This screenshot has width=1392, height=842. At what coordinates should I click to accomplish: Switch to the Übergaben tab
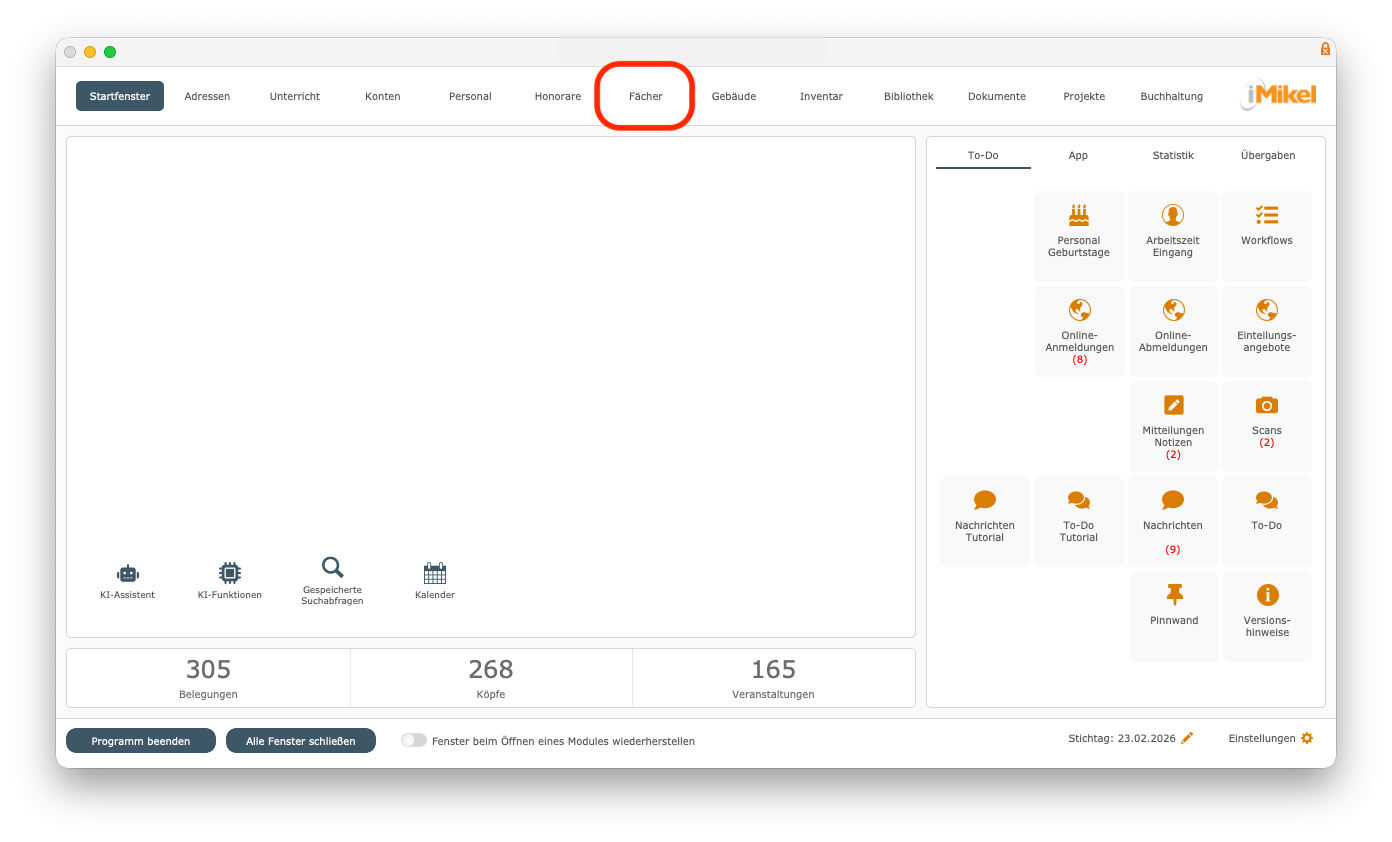coord(1267,155)
